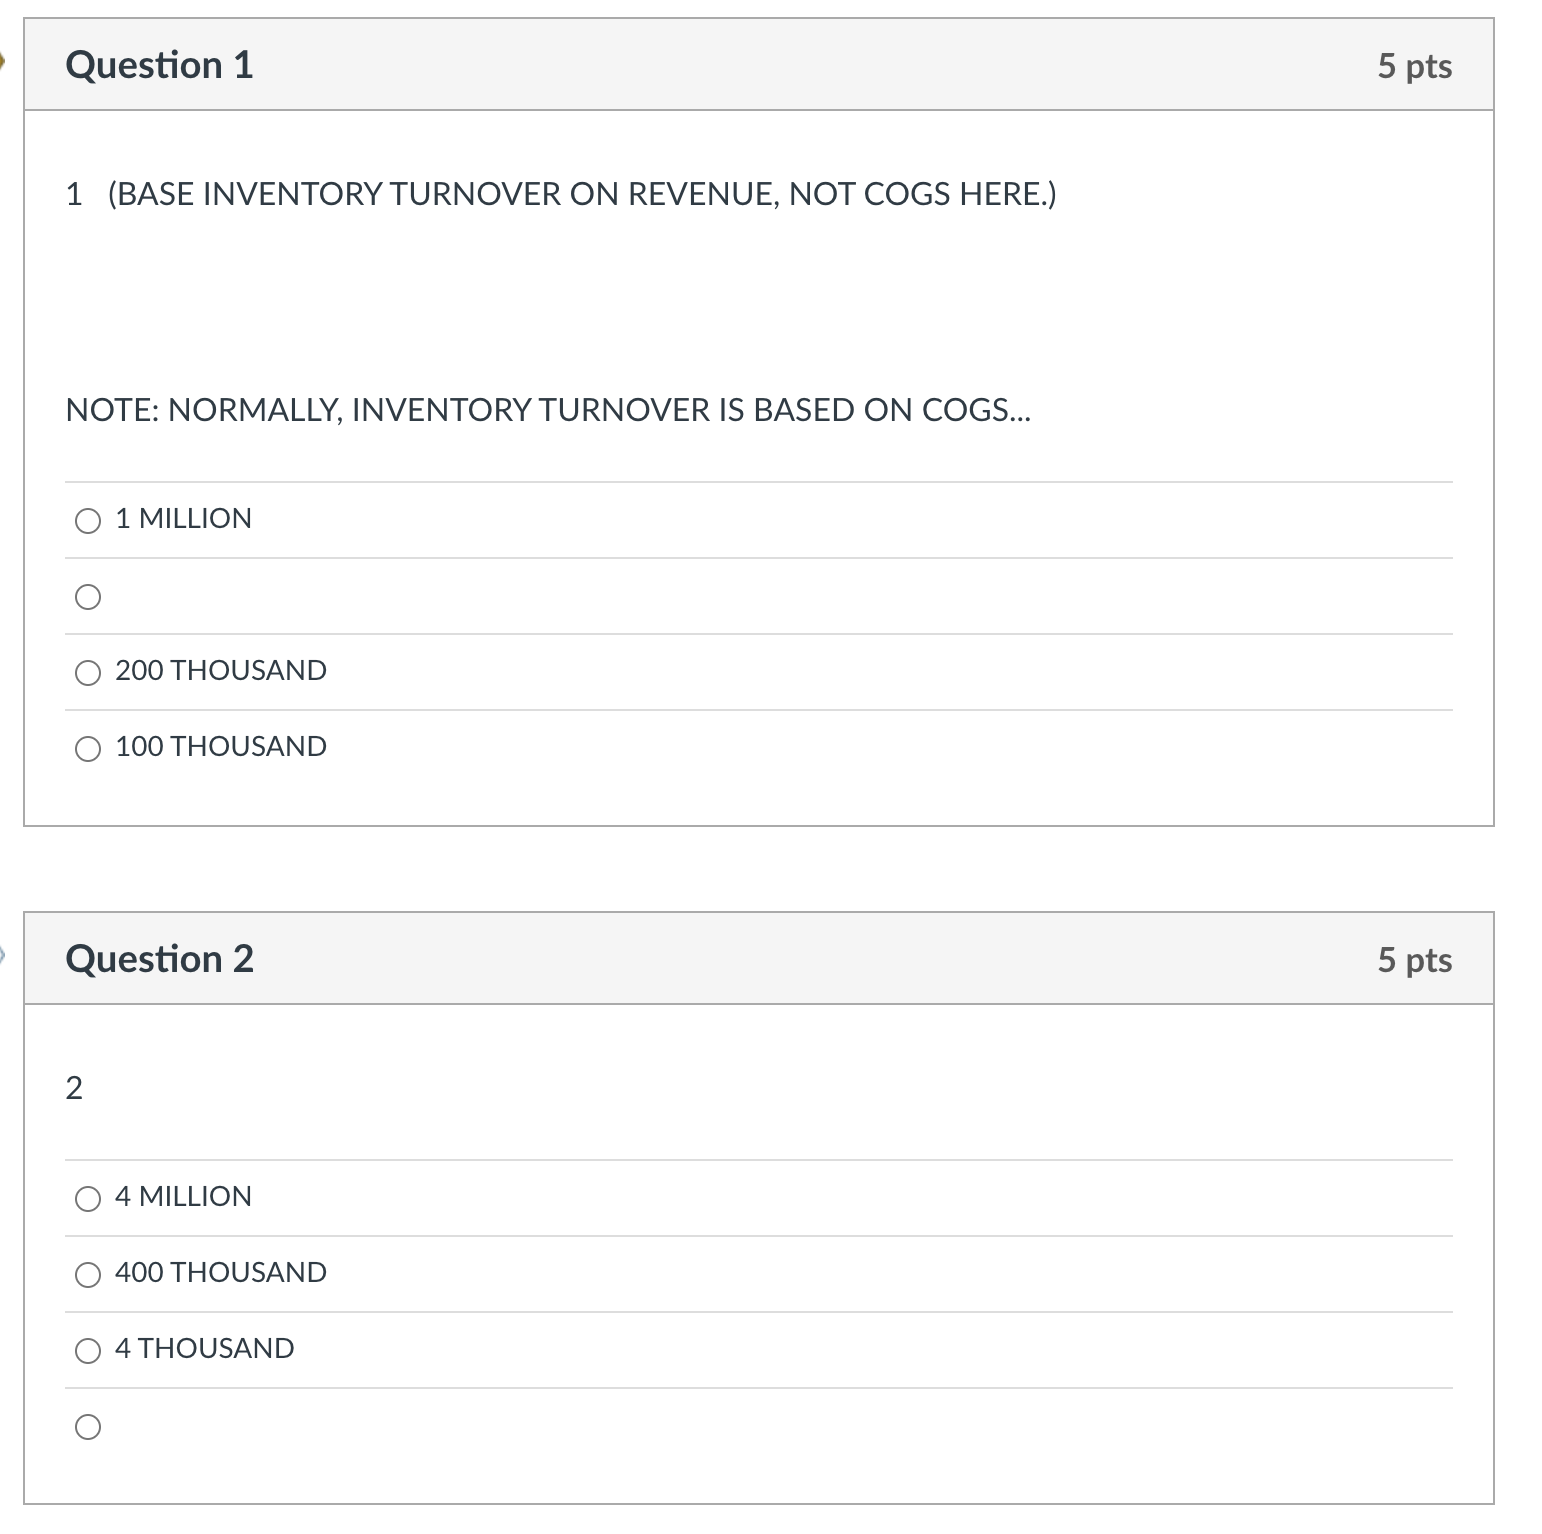This screenshot has width=1542, height=1534.
Task: Click the Question 1 header
Action: coord(160,64)
